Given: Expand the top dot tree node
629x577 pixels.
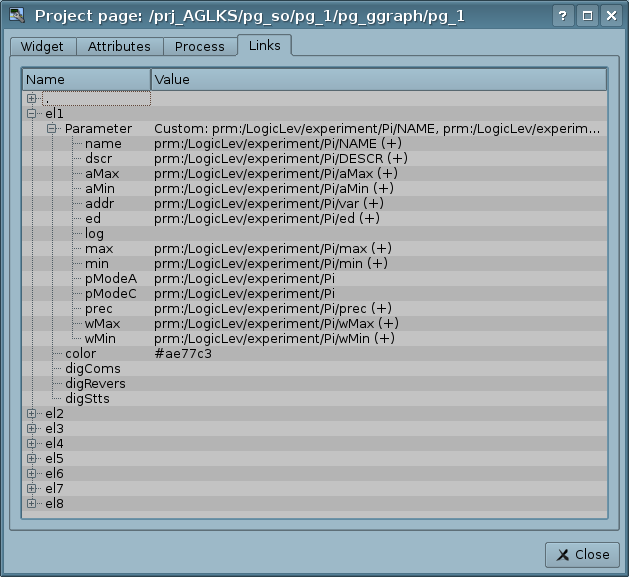Looking at the screenshot, I should click(32, 99).
